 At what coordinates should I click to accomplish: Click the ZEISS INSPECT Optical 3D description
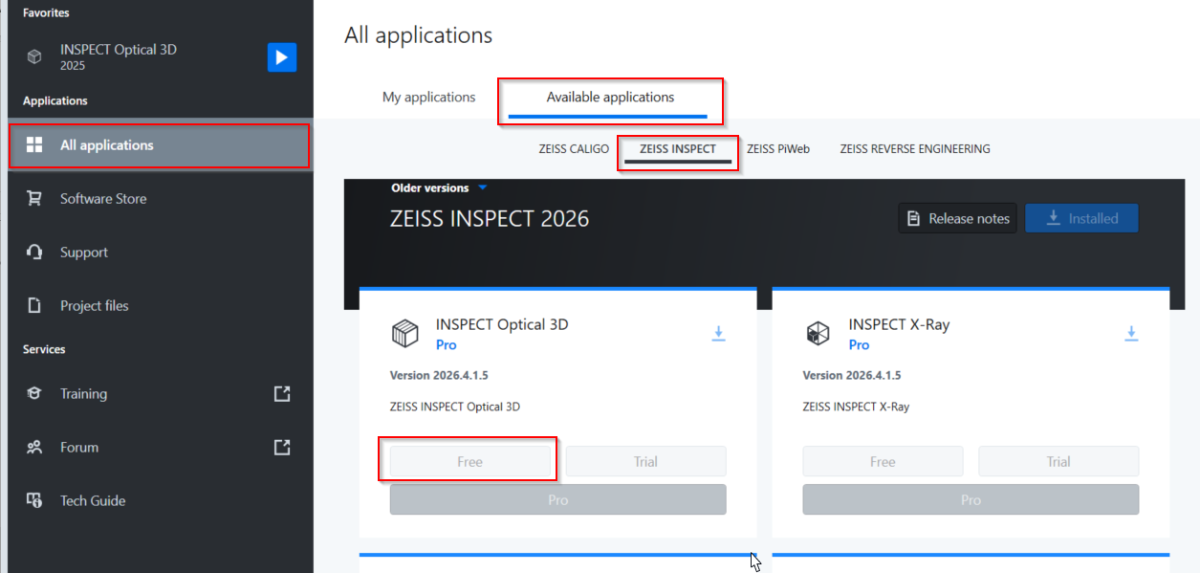tap(455, 407)
